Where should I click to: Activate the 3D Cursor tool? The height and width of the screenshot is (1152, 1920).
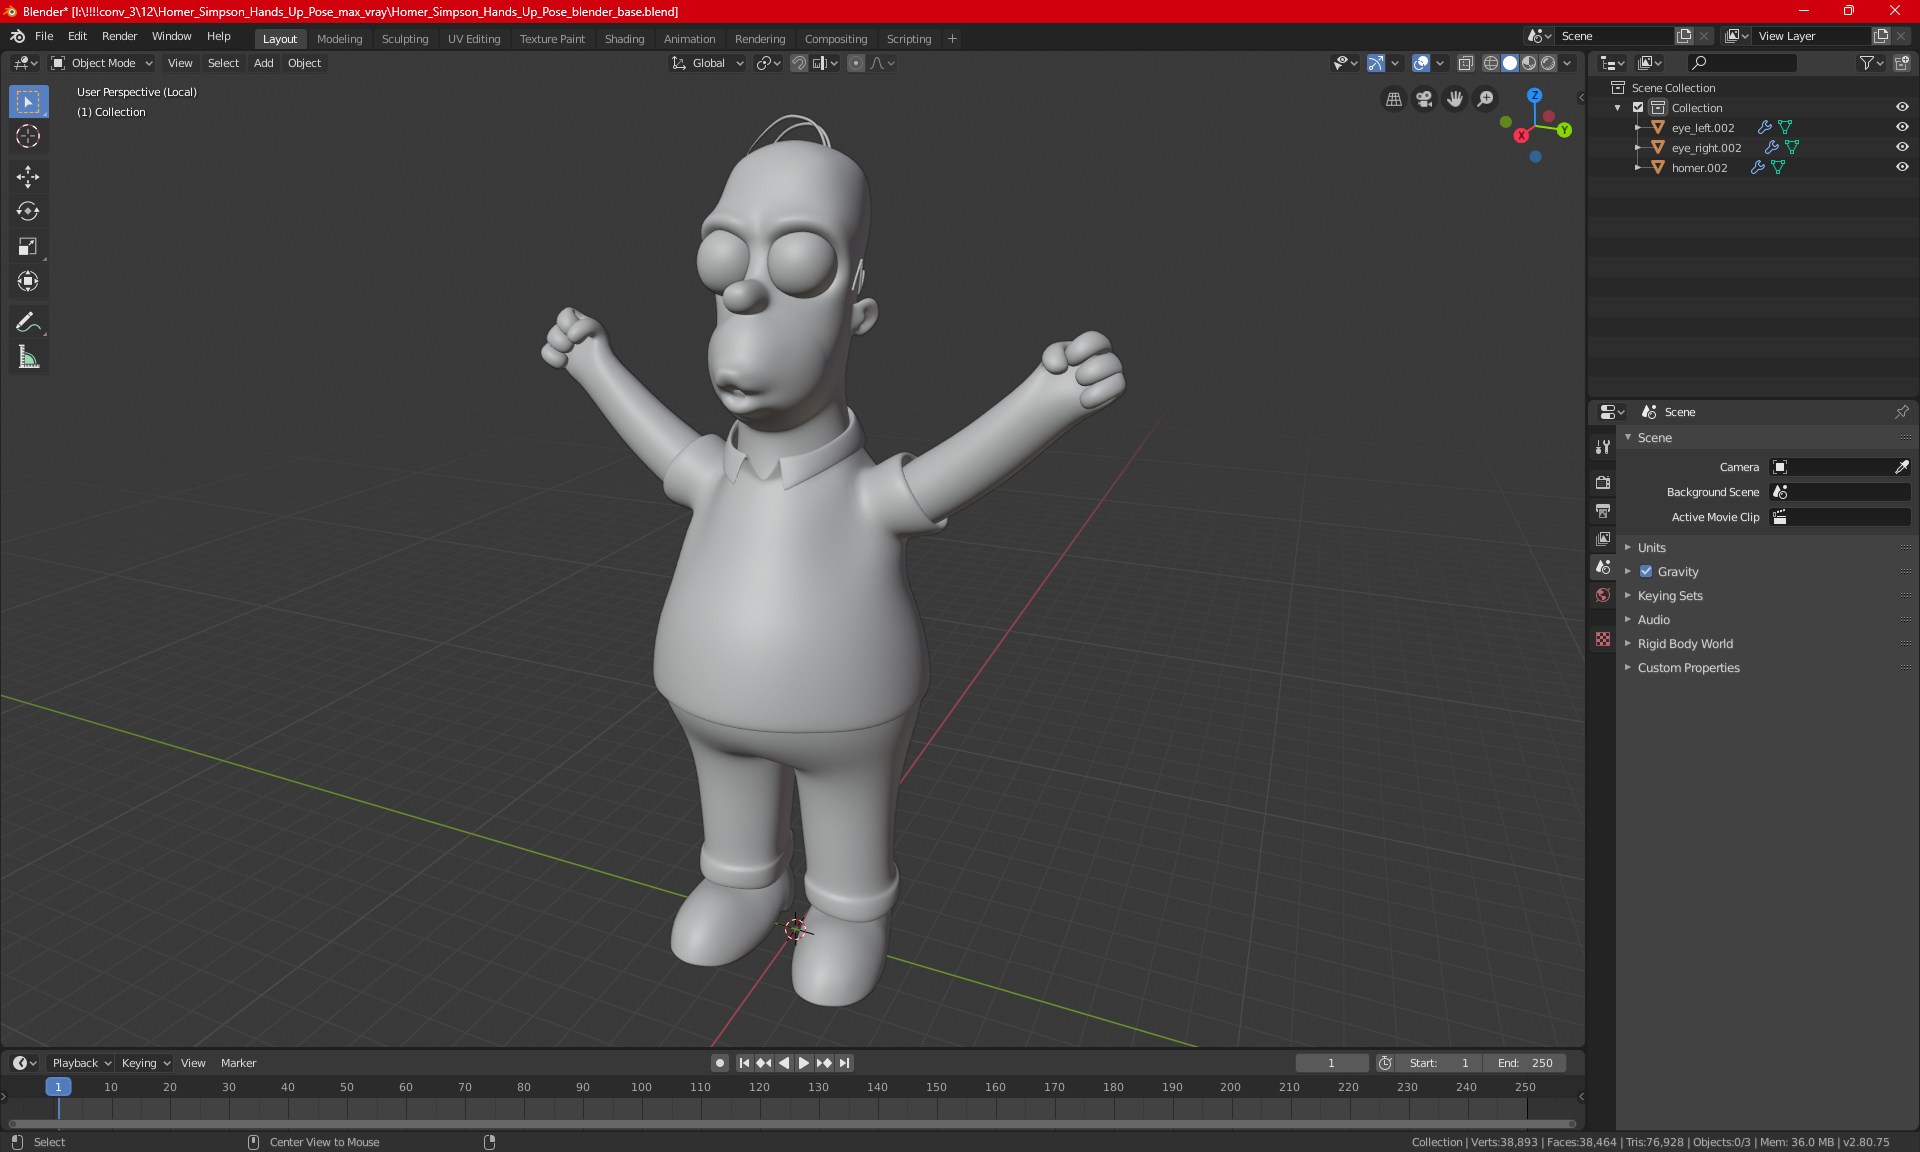[x=28, y=136]
